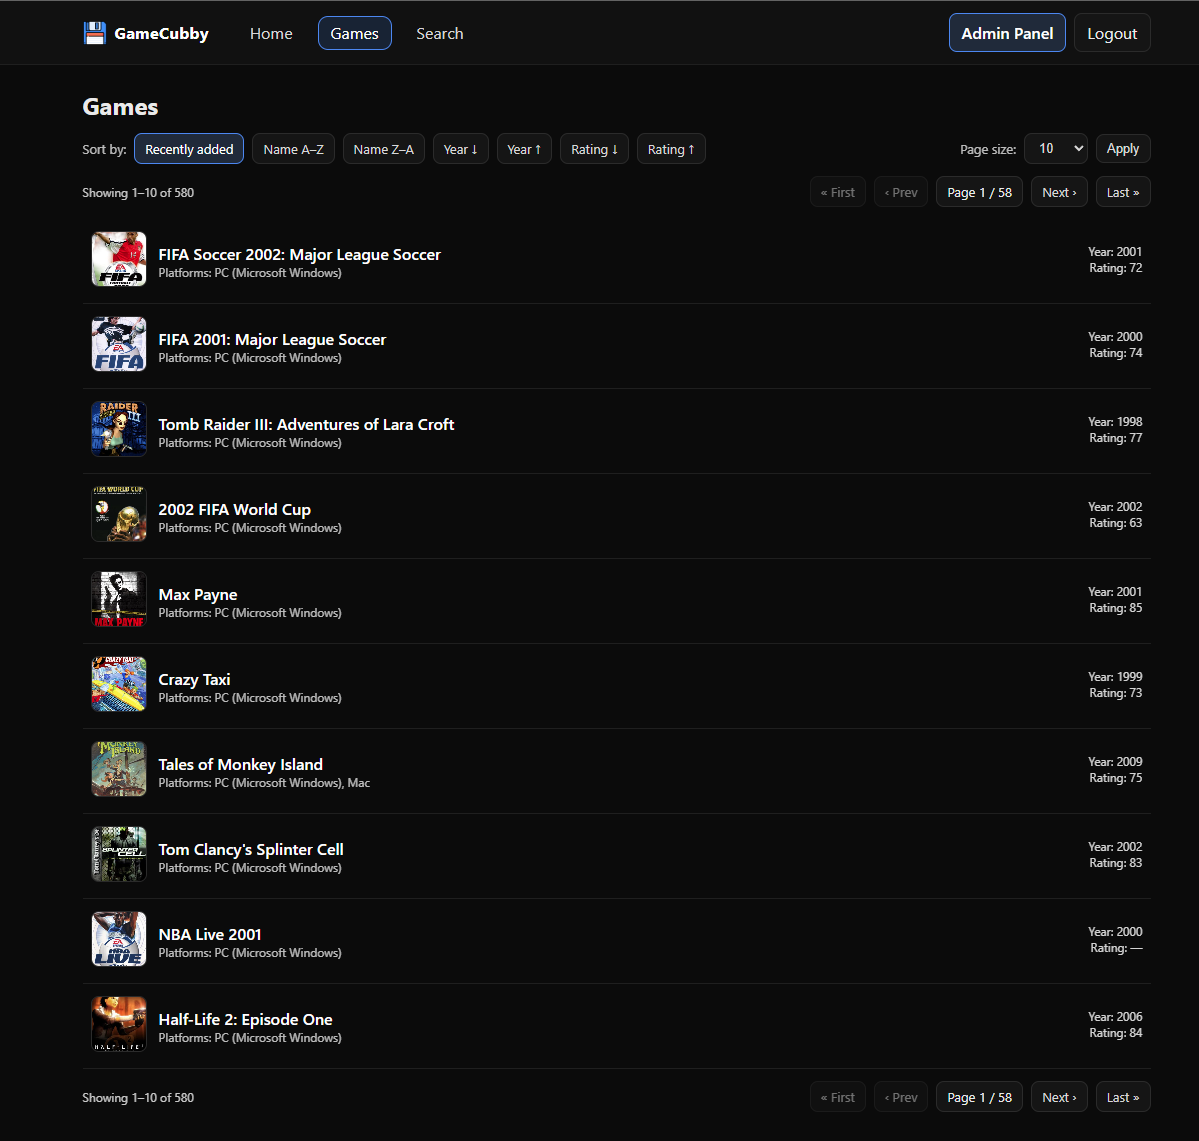Sort by Year ascending
This screenshot has width=1199, height=1141.
(524, 149)
